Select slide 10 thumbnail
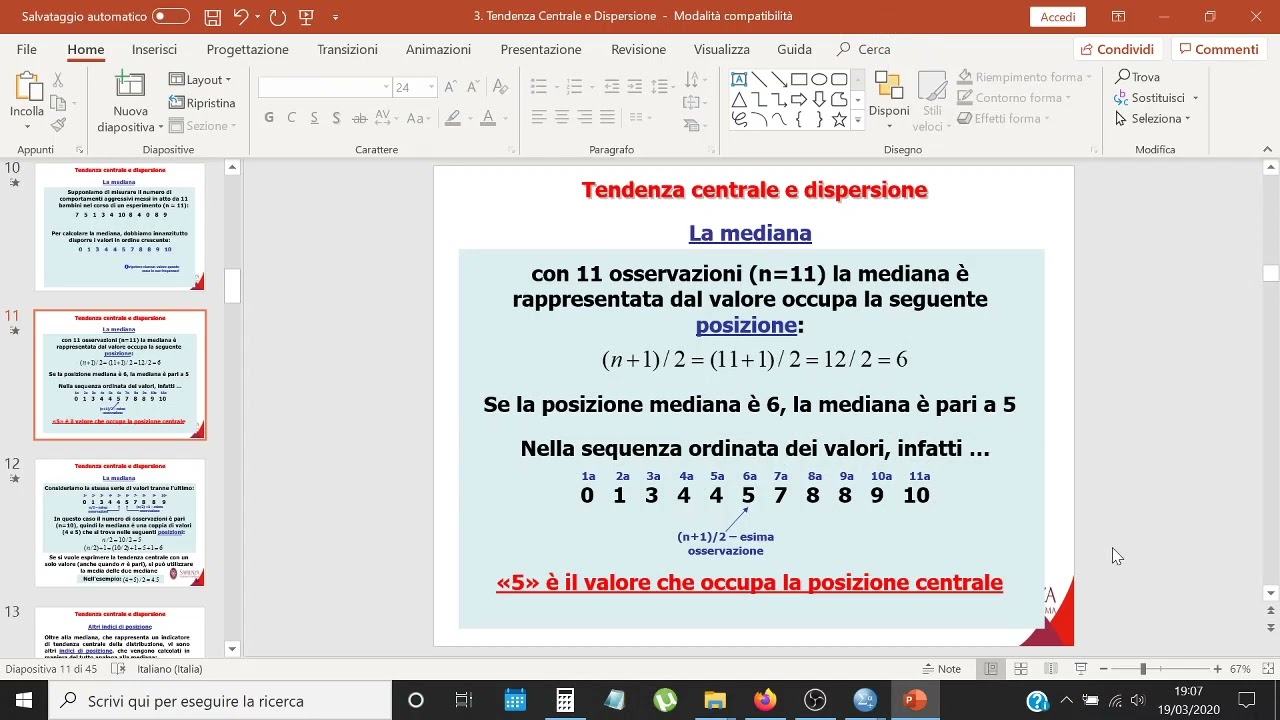This screenshot has width=1280, height=720. point(120,226)
